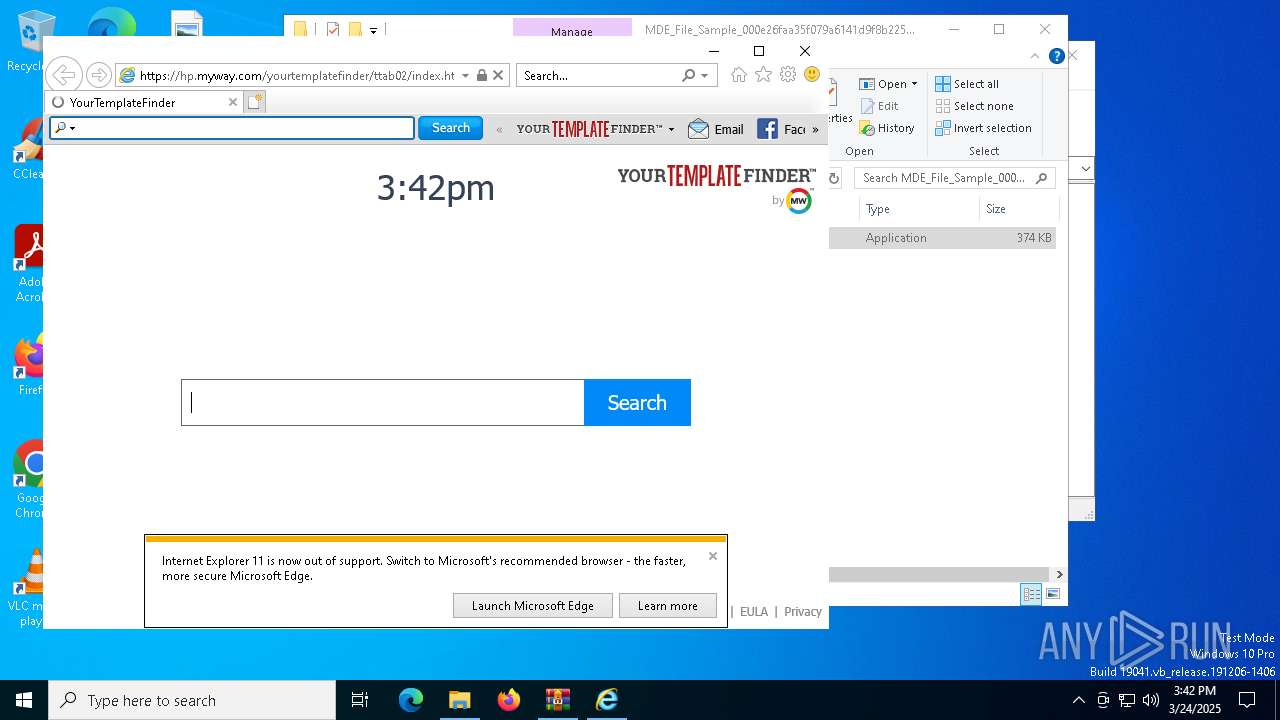Click the large page search field
Viewport: 1280px width, 720px height.
click(383, 402)
